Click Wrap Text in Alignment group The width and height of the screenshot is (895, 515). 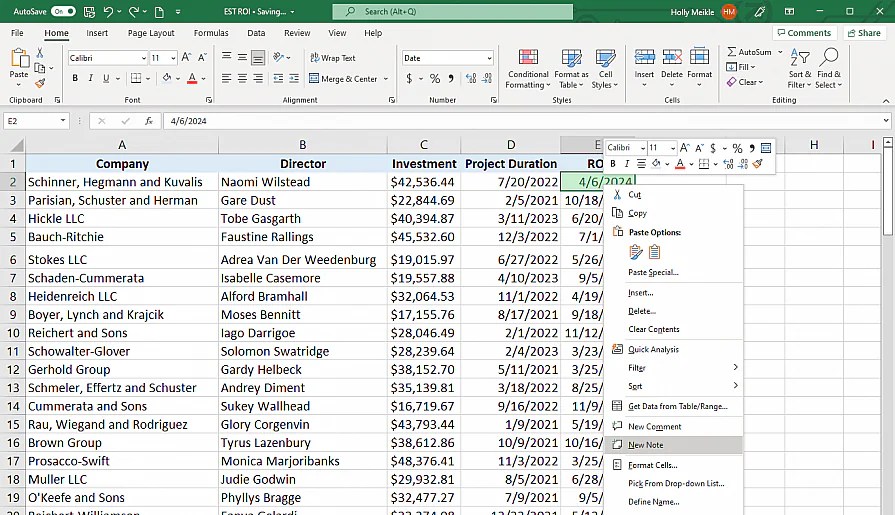[x=333, y=58]
